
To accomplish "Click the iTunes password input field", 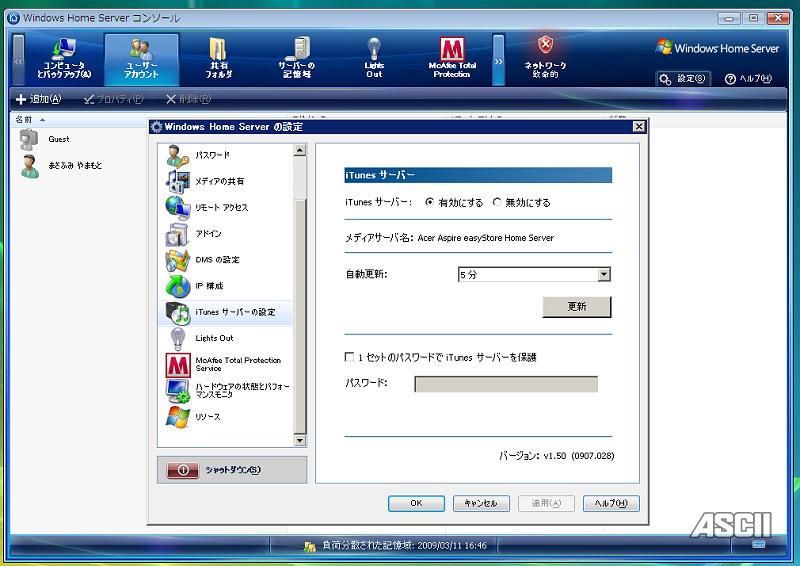I will coord(506,384).
